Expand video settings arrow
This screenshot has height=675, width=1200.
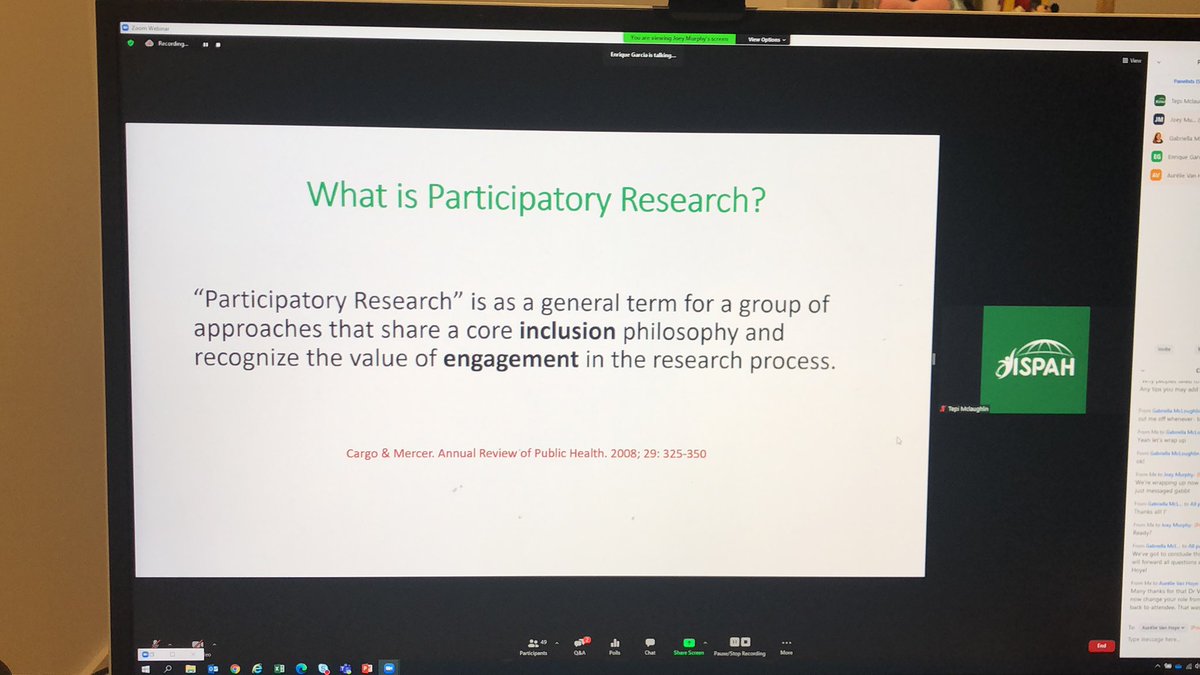tap(215, 643)
